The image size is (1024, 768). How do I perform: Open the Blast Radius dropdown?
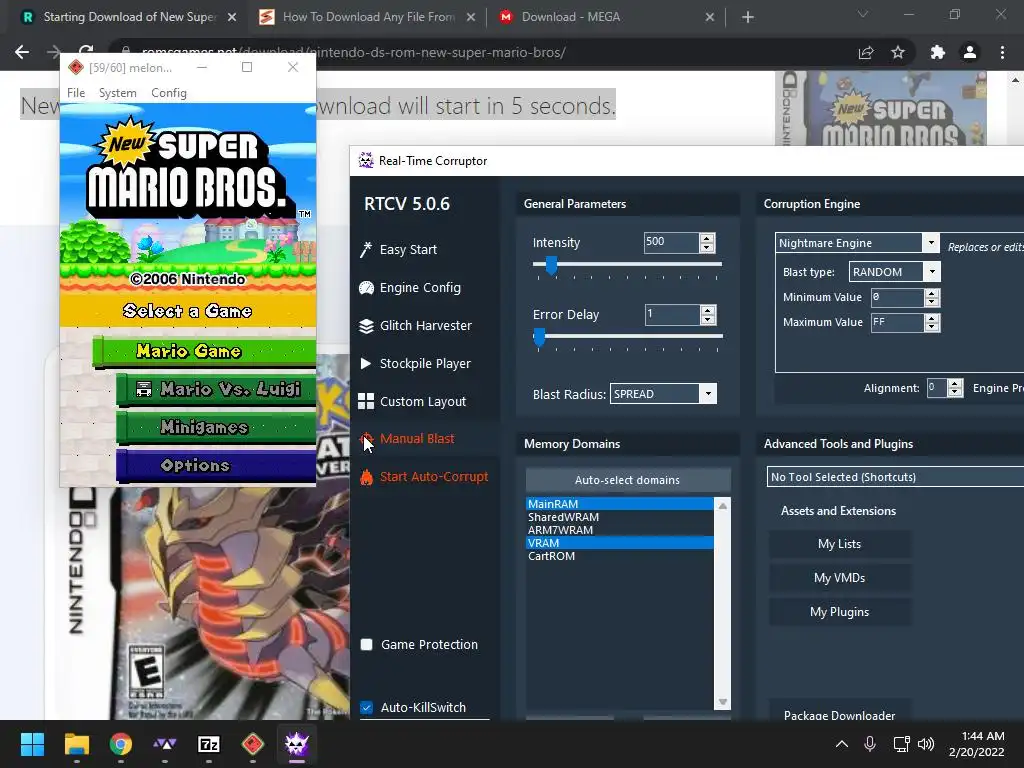tap(708, 394)
